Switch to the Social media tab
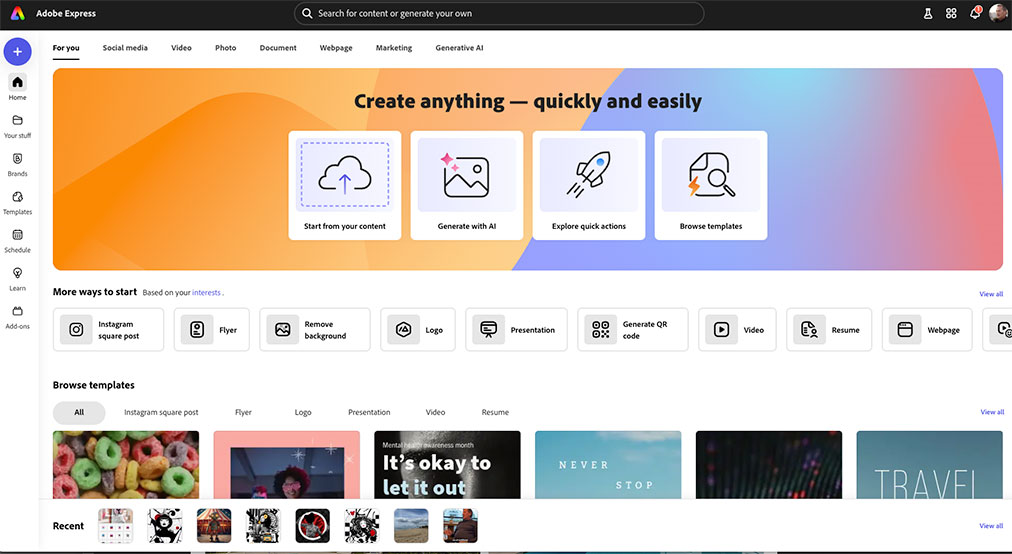 coord(125,48)
